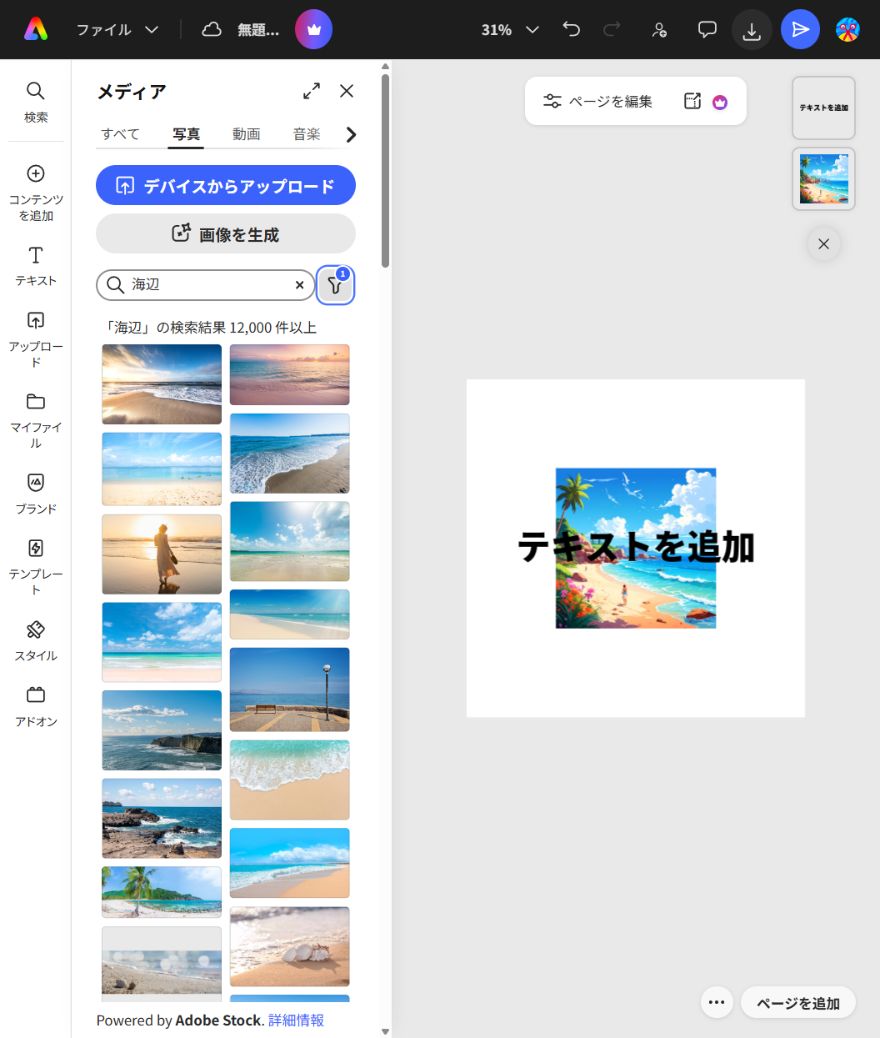Open the premium crown upgrade button
The width and height of the screenshot is (880, 1038).
(x=313, y=29)
